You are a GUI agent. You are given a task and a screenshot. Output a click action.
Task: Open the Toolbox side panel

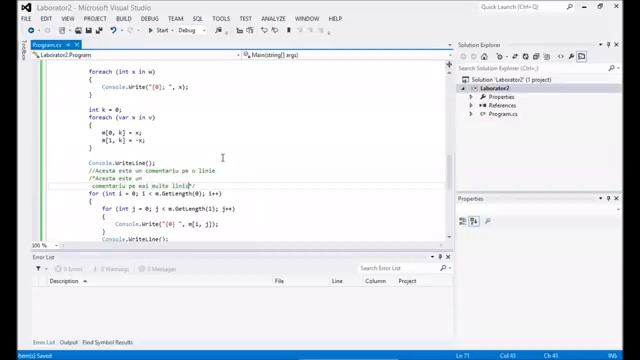pos(24,50)
